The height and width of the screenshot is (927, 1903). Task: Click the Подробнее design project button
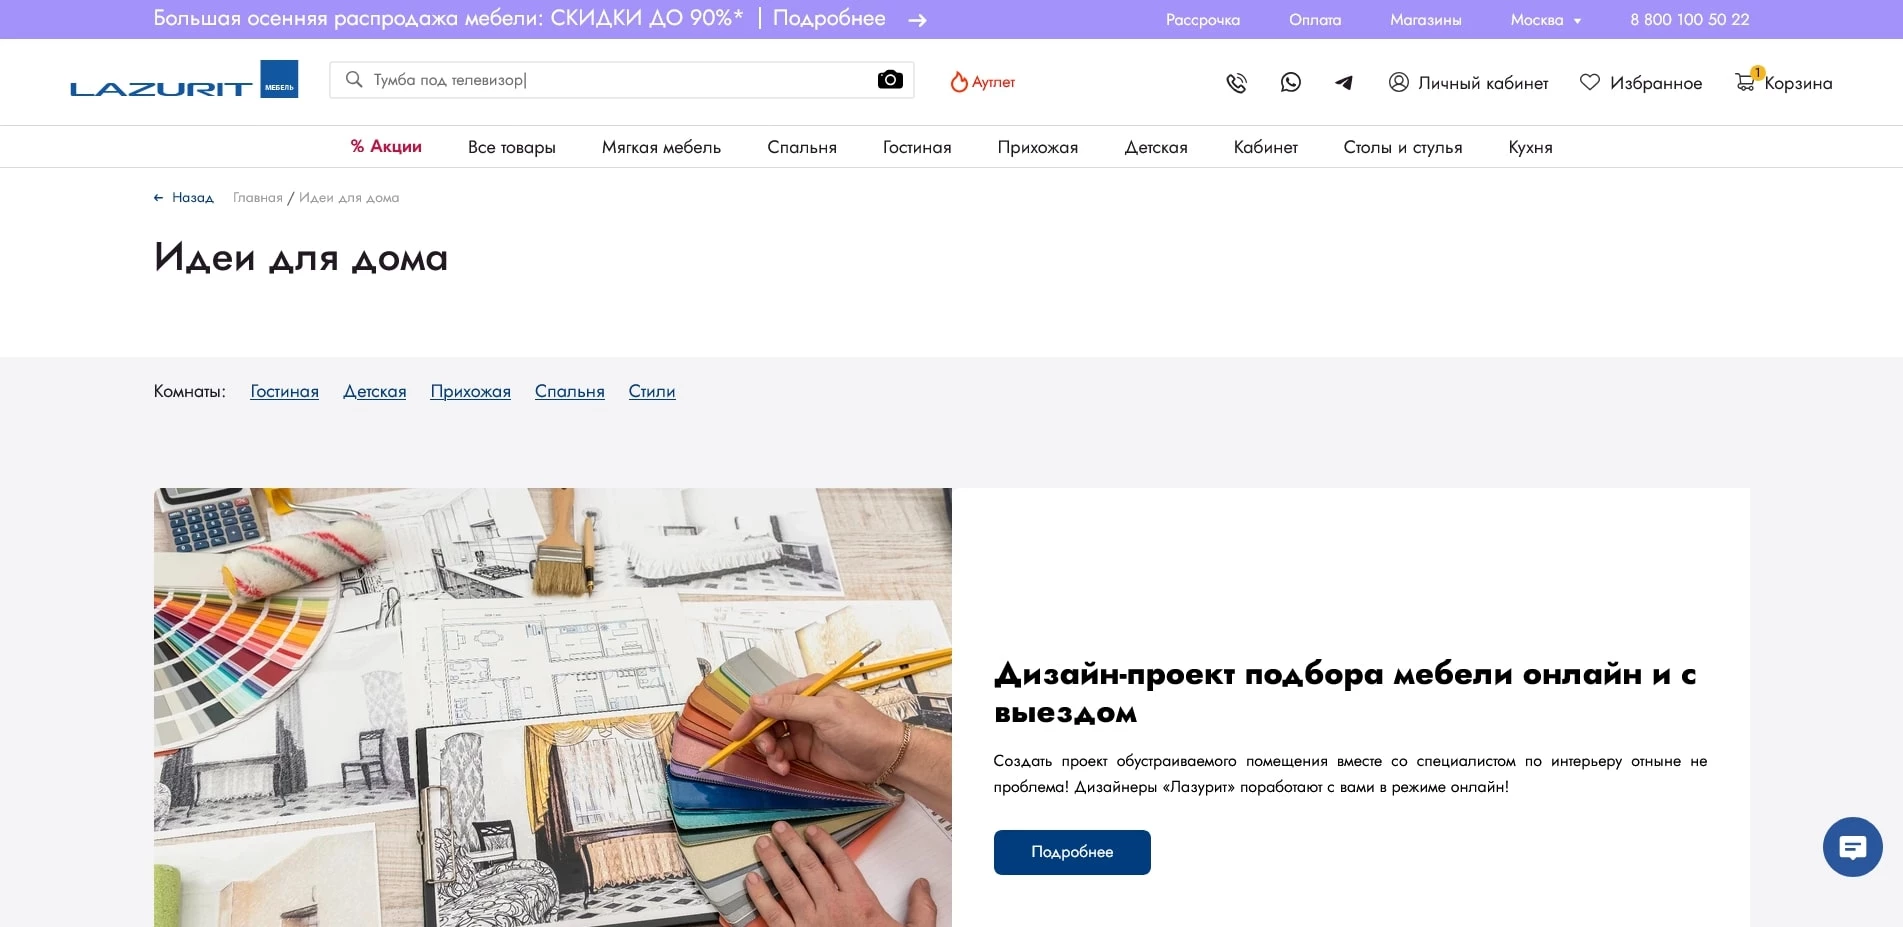coord(1071,852)
